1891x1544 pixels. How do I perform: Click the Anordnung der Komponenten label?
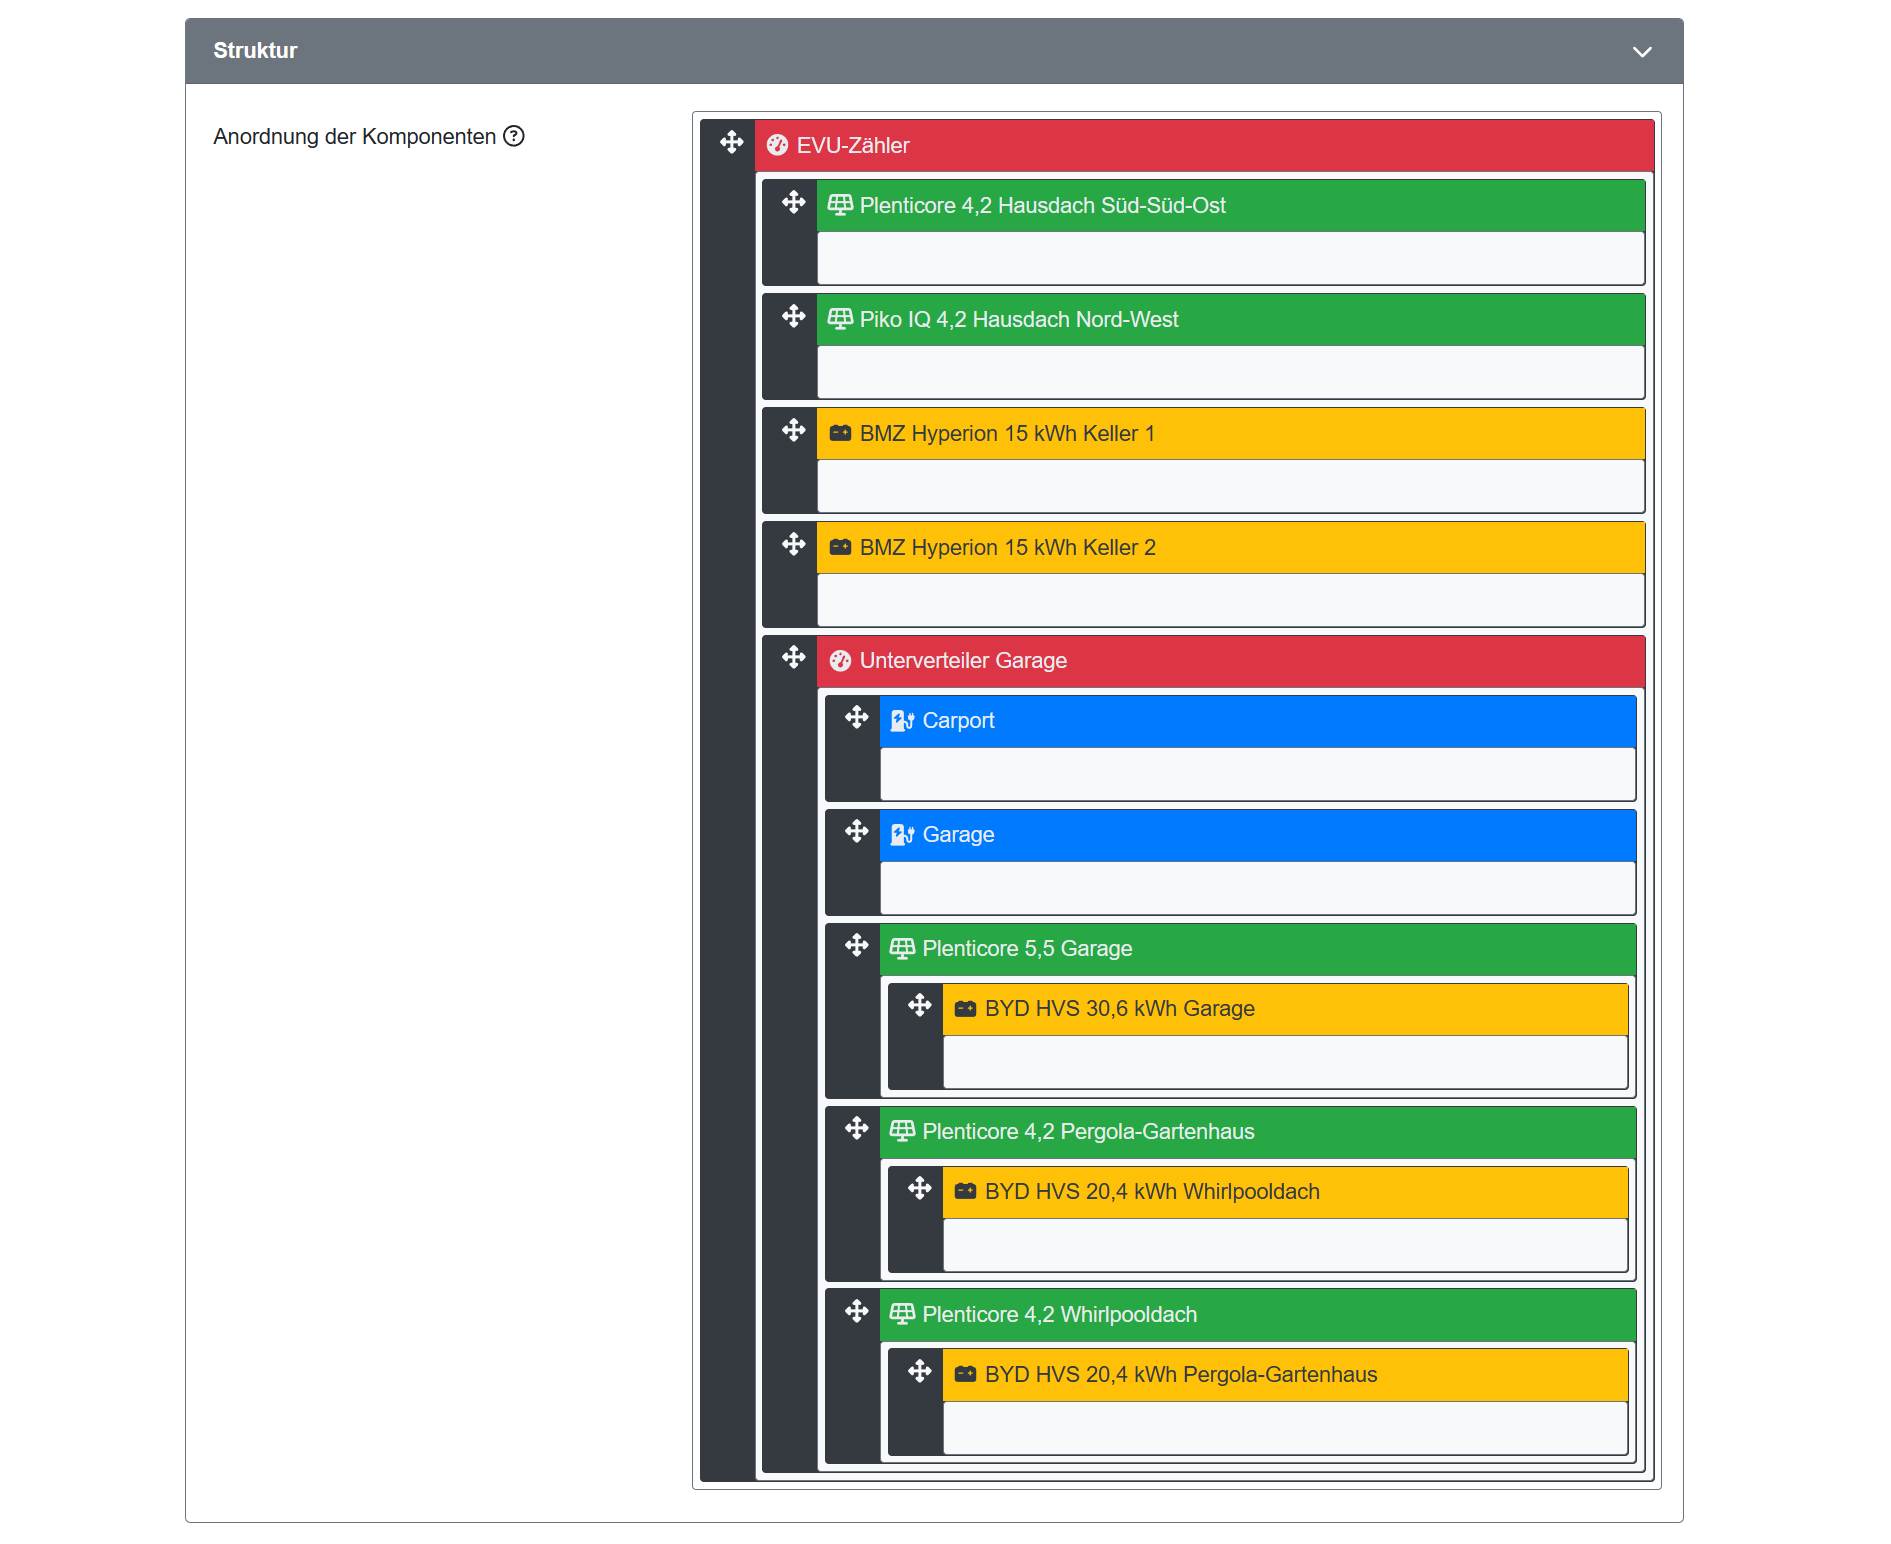click(354, 136)
